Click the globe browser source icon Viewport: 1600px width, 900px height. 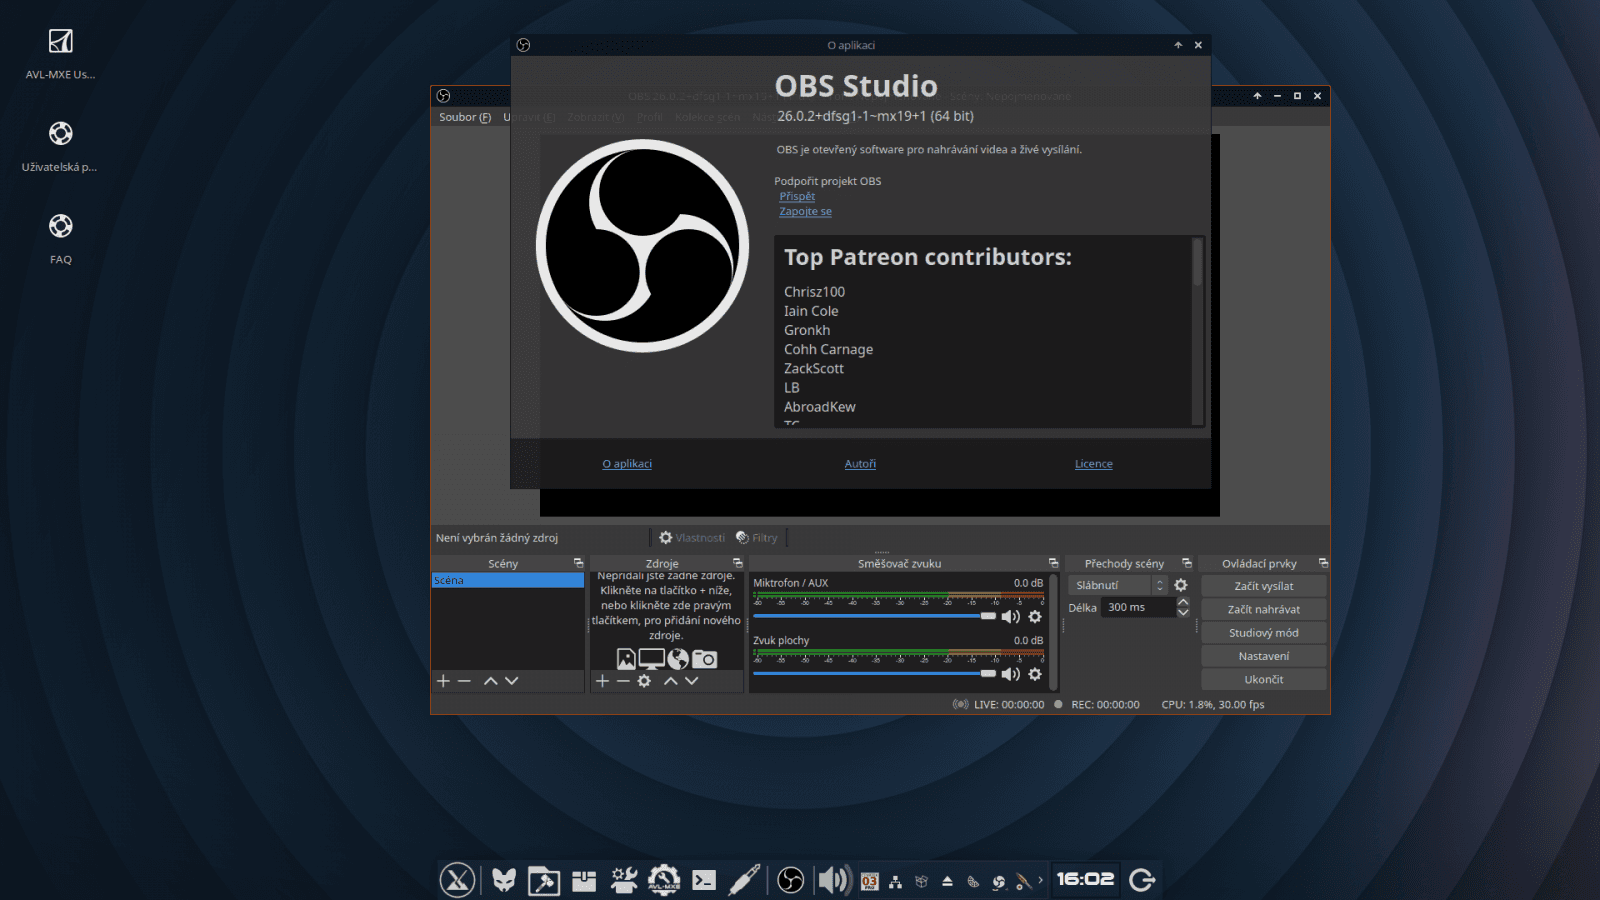678,657
